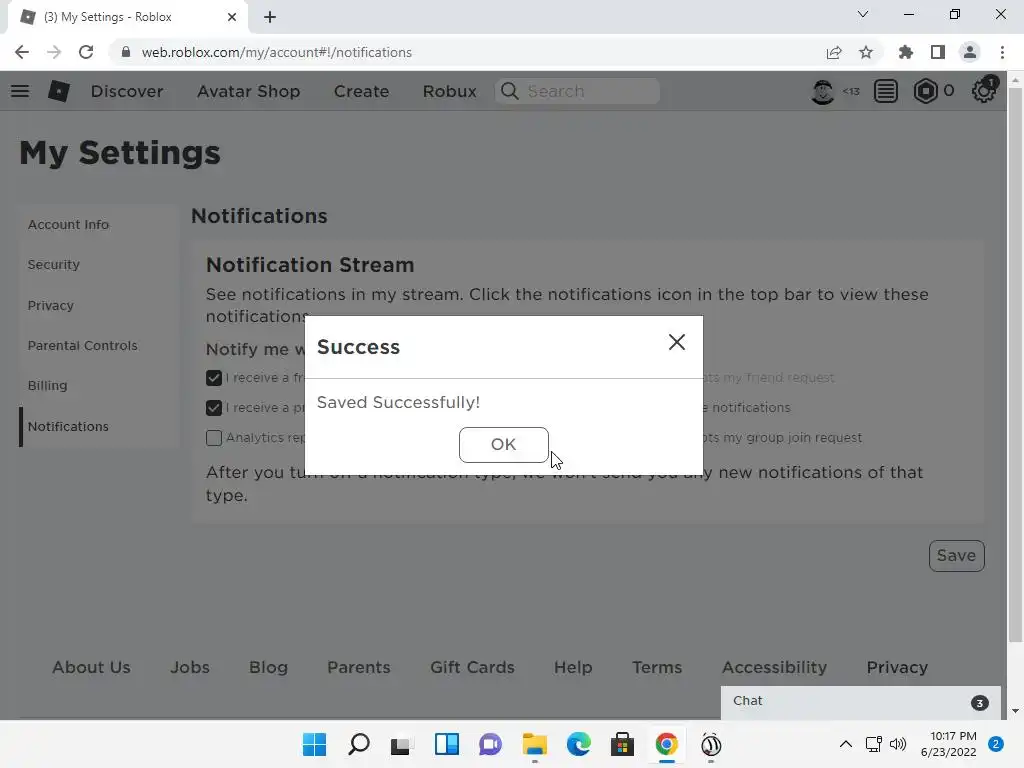Viewport: 1024px width, 768px height.
Task: Open the tab search dropdown arrow
Action: coord(863,14)
